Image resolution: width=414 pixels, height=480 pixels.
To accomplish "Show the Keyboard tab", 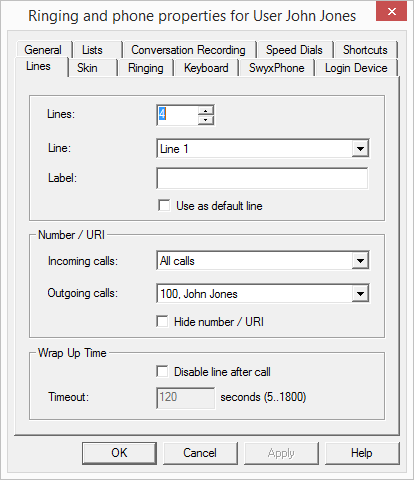I will 206,68.
